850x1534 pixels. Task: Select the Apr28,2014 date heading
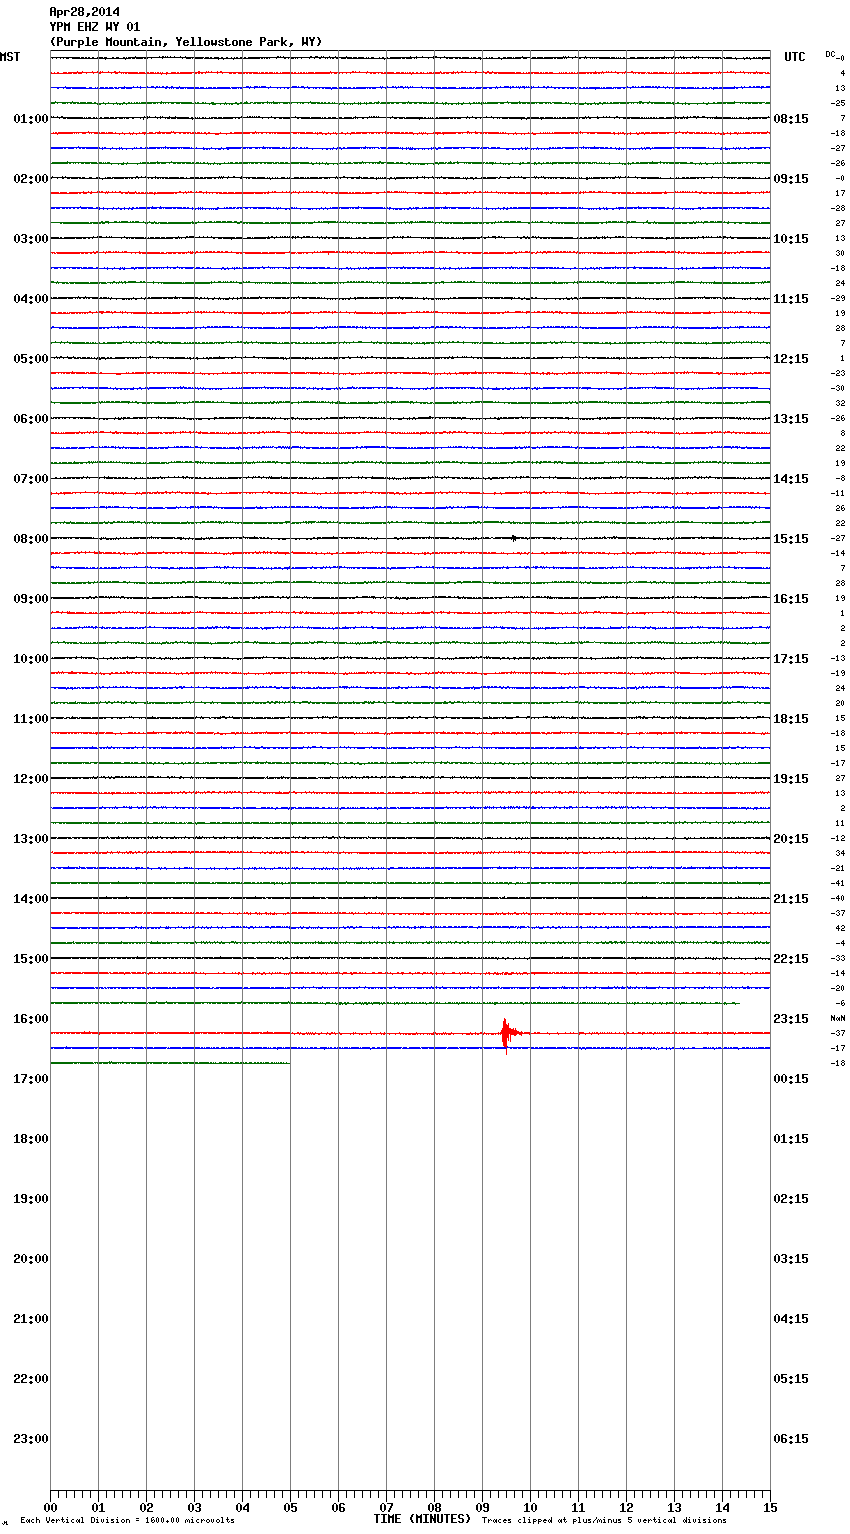click(x=84, y=12)
